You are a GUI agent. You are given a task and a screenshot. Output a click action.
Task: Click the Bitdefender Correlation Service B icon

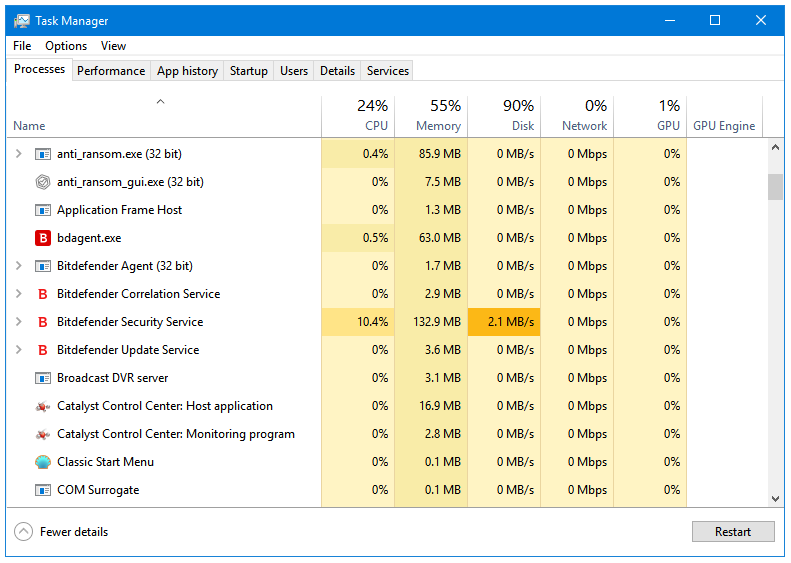(x=43, y=294)
